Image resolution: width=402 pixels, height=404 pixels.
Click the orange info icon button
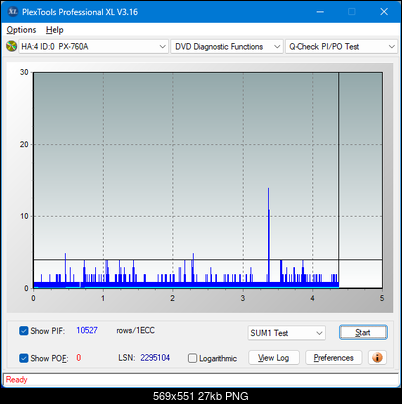click(x=377, y=358)
